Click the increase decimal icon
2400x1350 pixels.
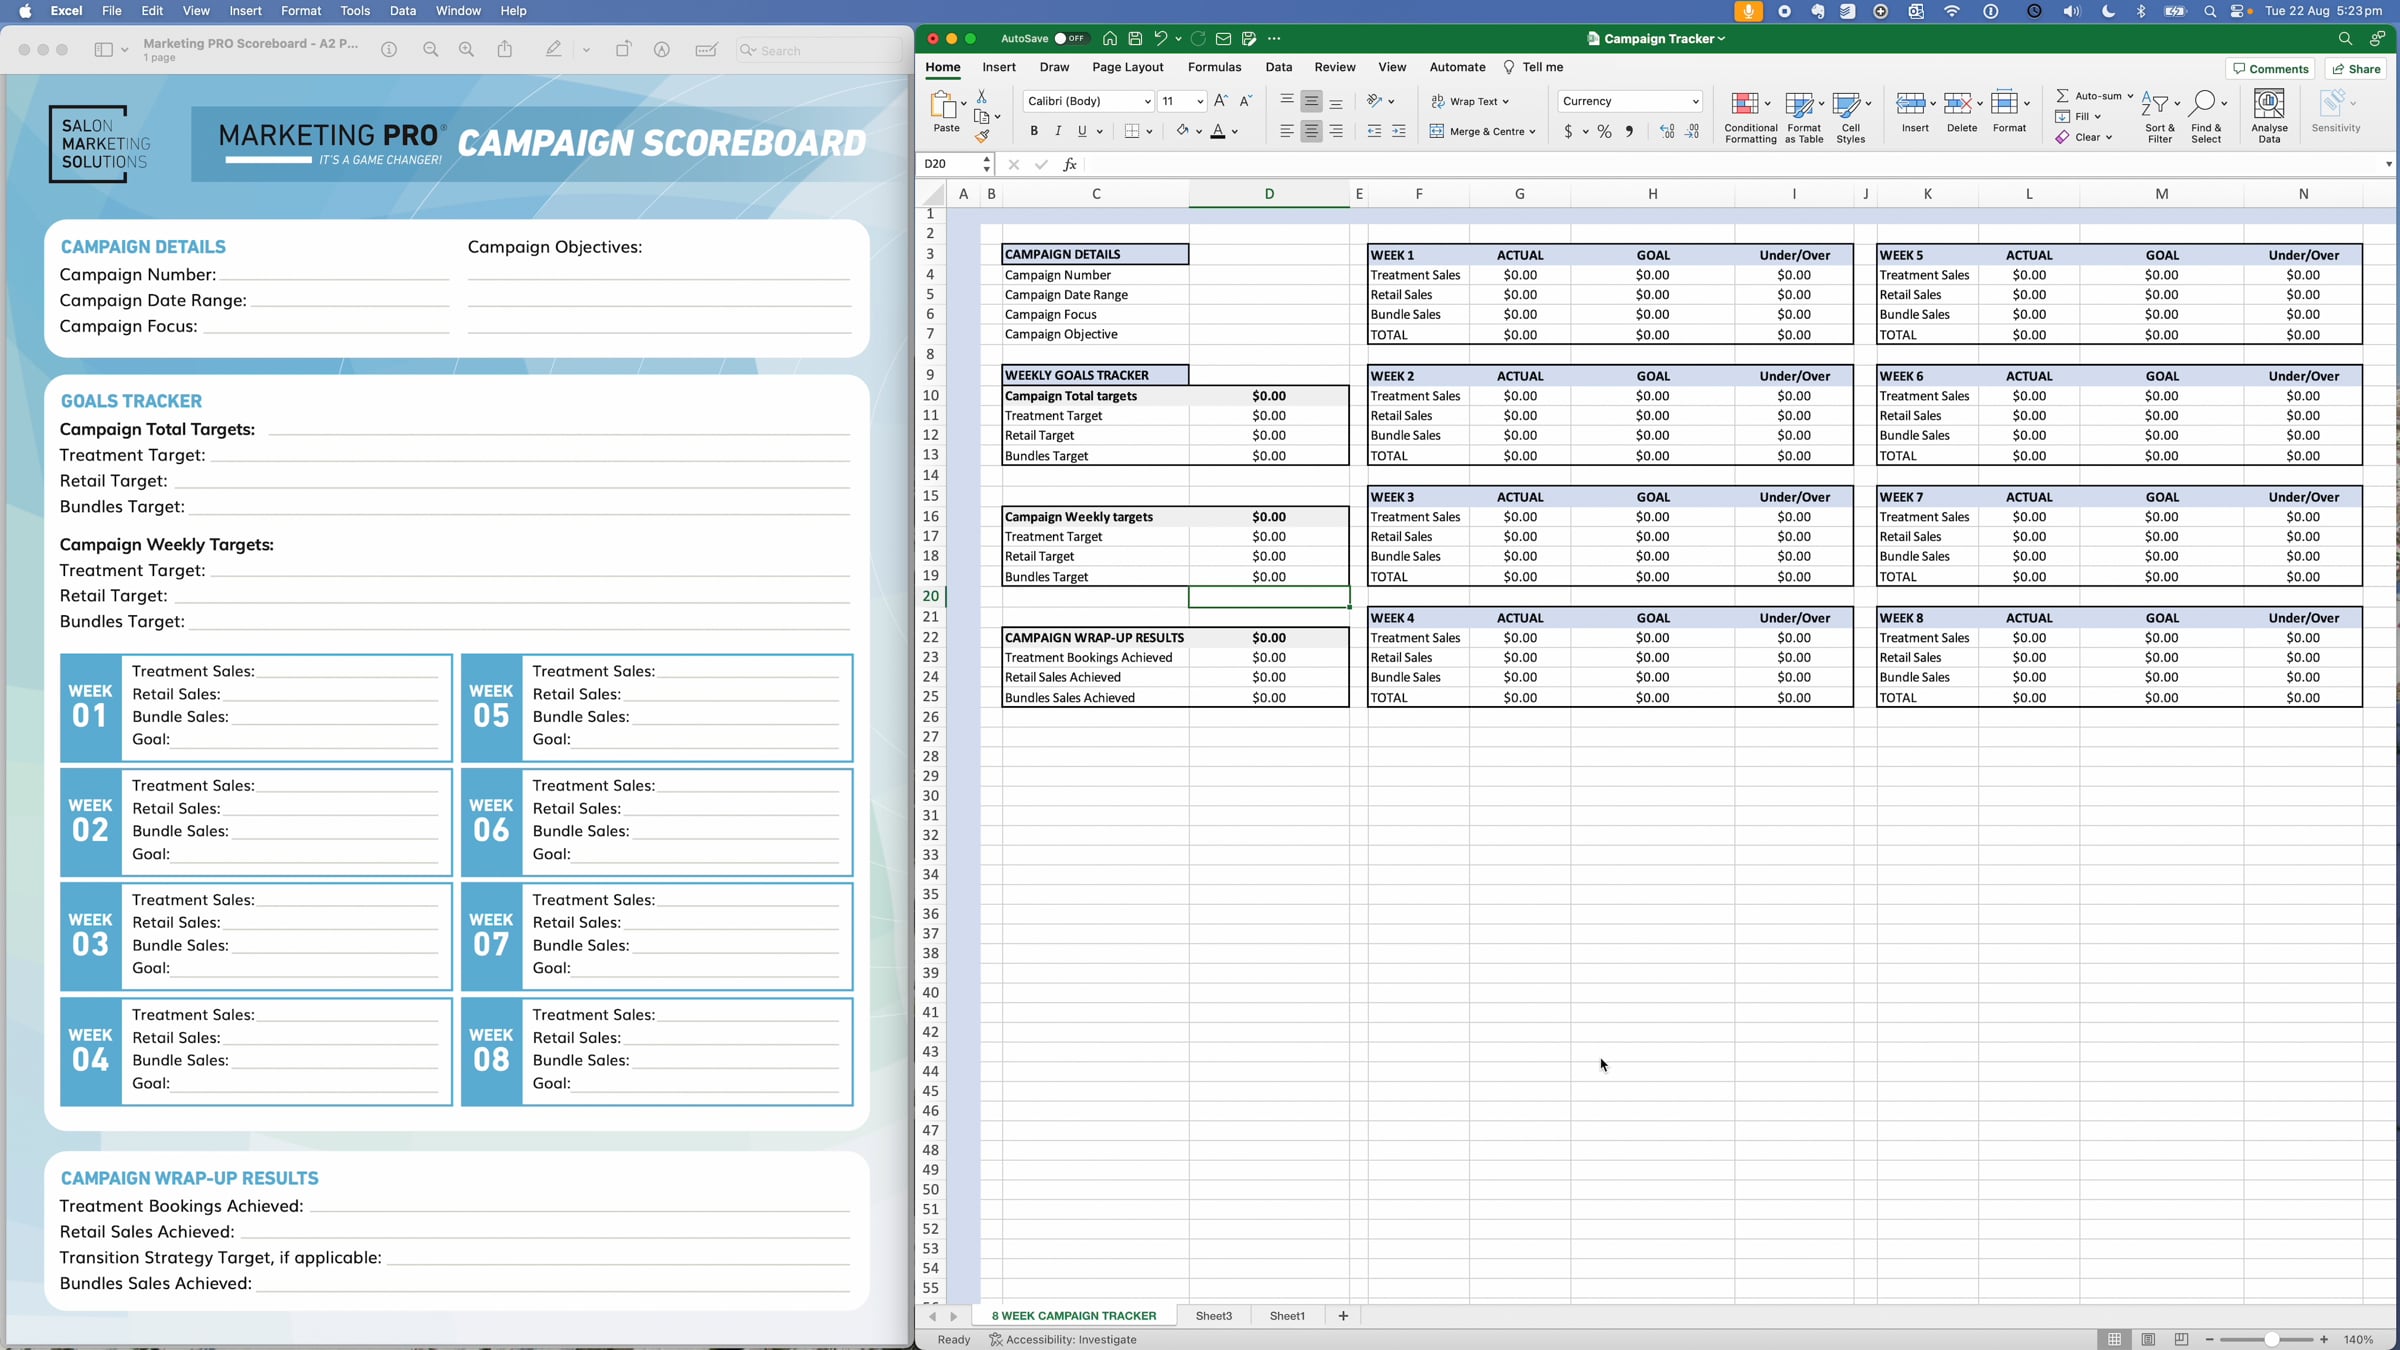pos(1667,132)
